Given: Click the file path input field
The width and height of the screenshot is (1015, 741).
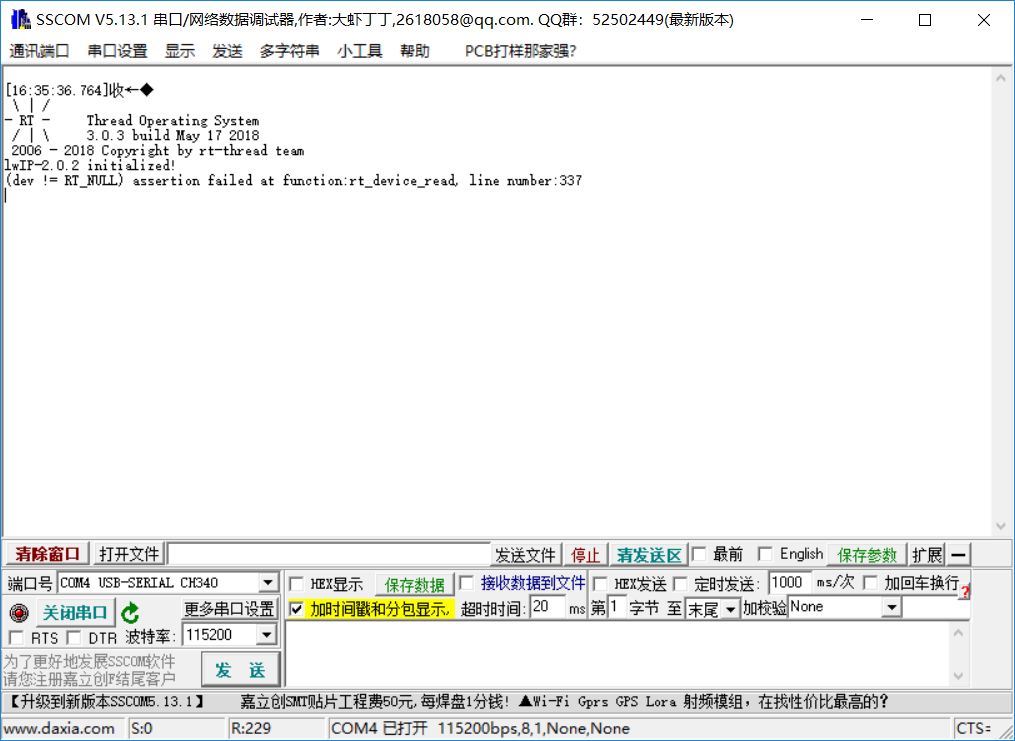Looking at the screenshot, I should click(x=329, y=555).
